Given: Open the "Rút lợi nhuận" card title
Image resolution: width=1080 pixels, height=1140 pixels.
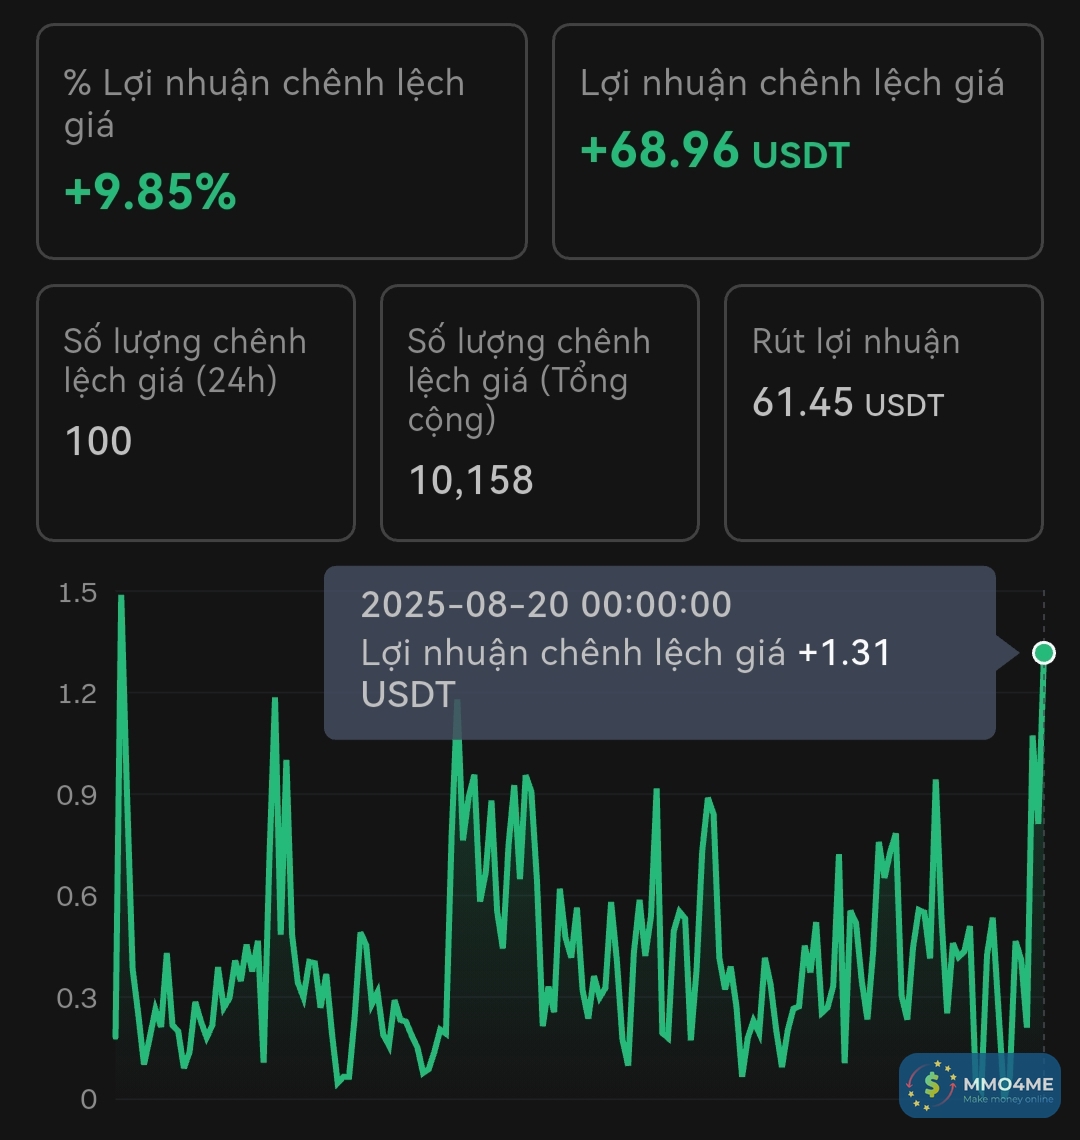Looking at the screenshot, I should point(856,342).
